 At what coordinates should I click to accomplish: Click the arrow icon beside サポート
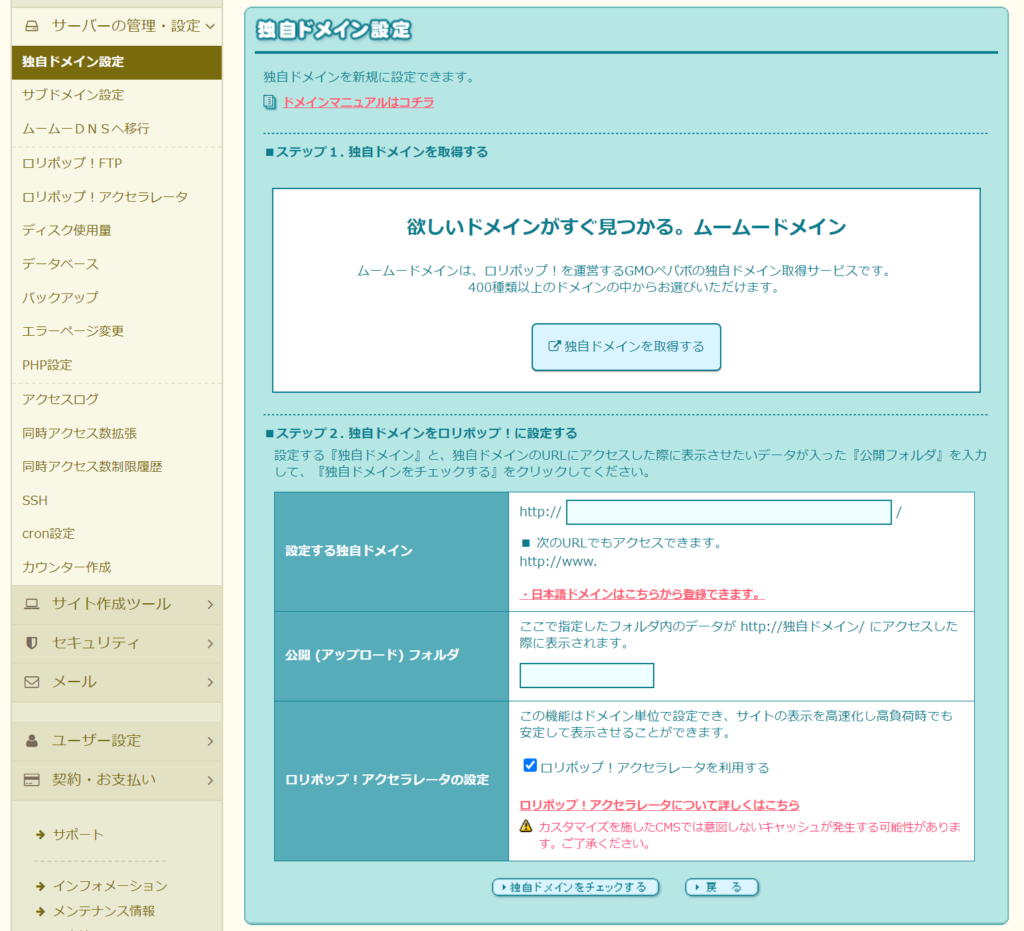[x=40, y=835]
